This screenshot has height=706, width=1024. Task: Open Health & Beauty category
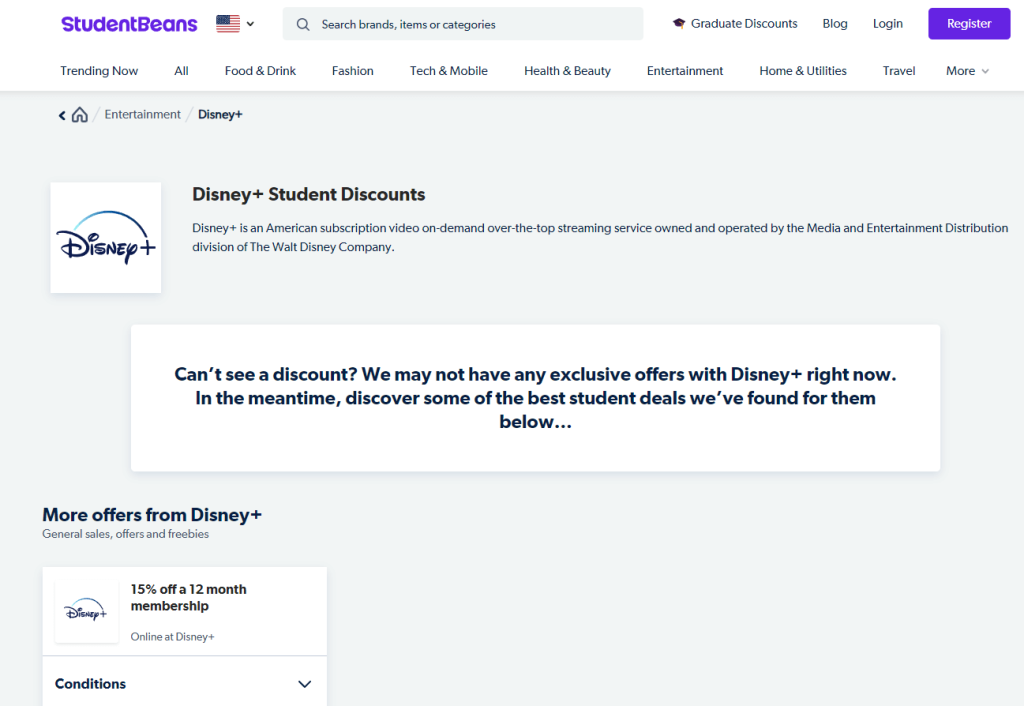[568, 71]
